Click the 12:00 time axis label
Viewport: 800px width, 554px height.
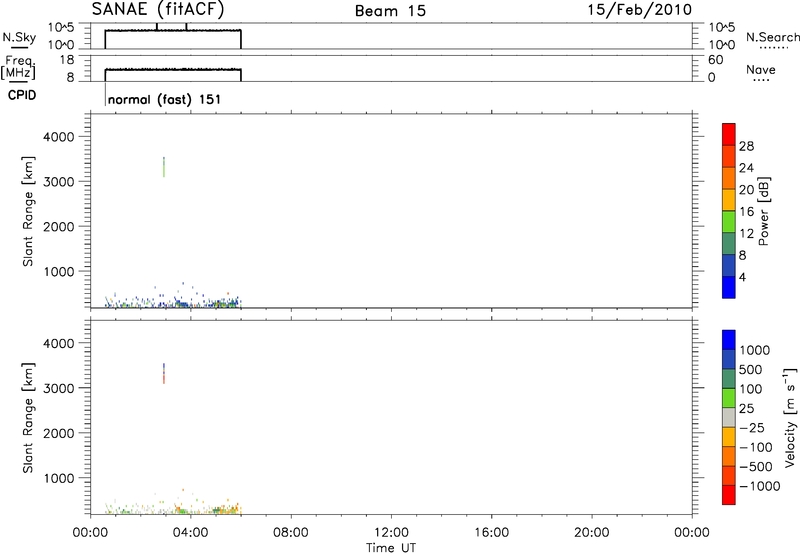391,533
